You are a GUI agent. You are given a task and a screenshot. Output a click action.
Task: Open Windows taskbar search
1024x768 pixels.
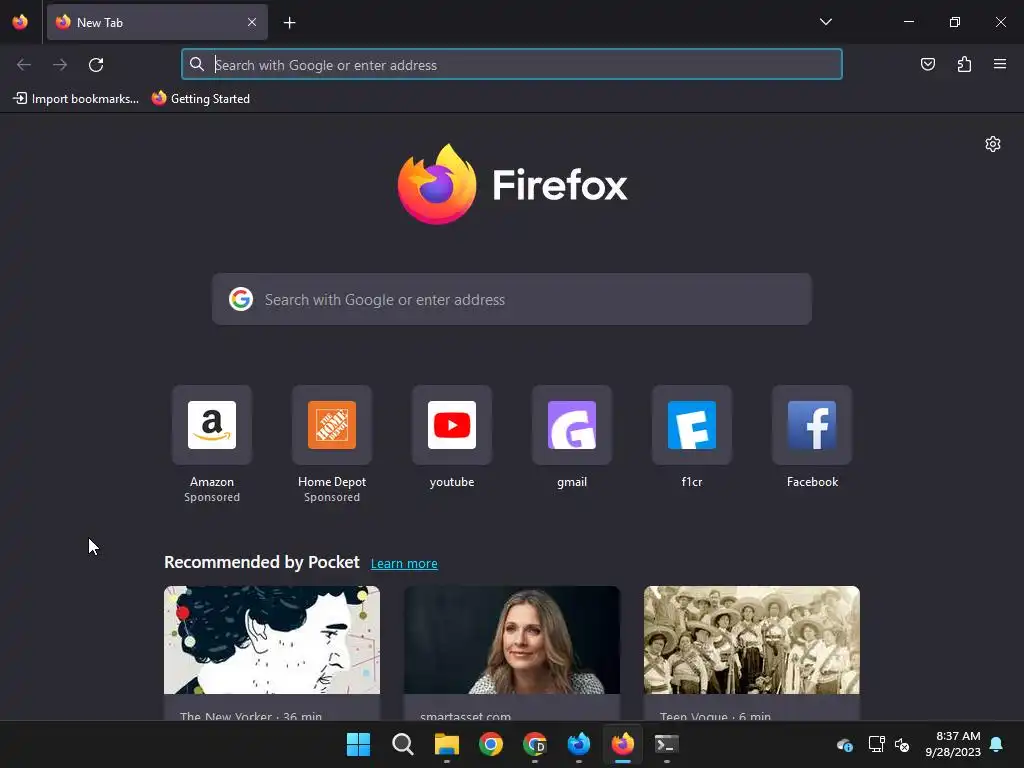pyautogui.click(x=402, y=744)
